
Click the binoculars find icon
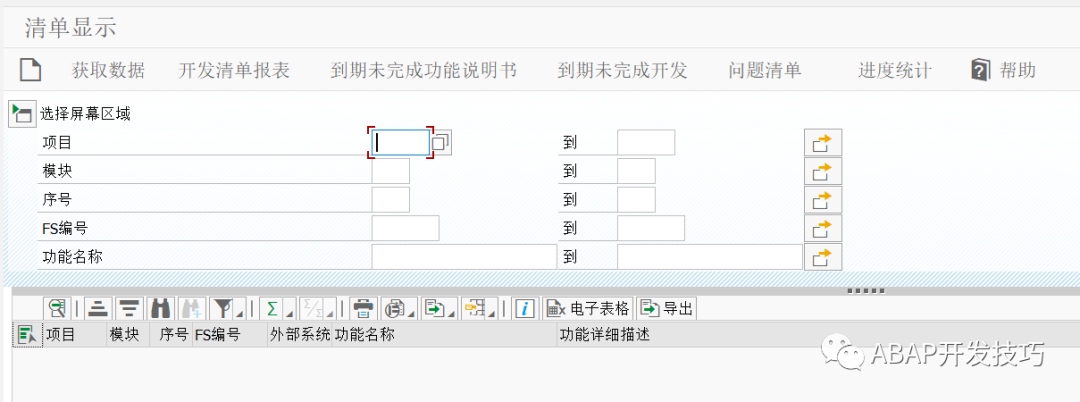160,308
